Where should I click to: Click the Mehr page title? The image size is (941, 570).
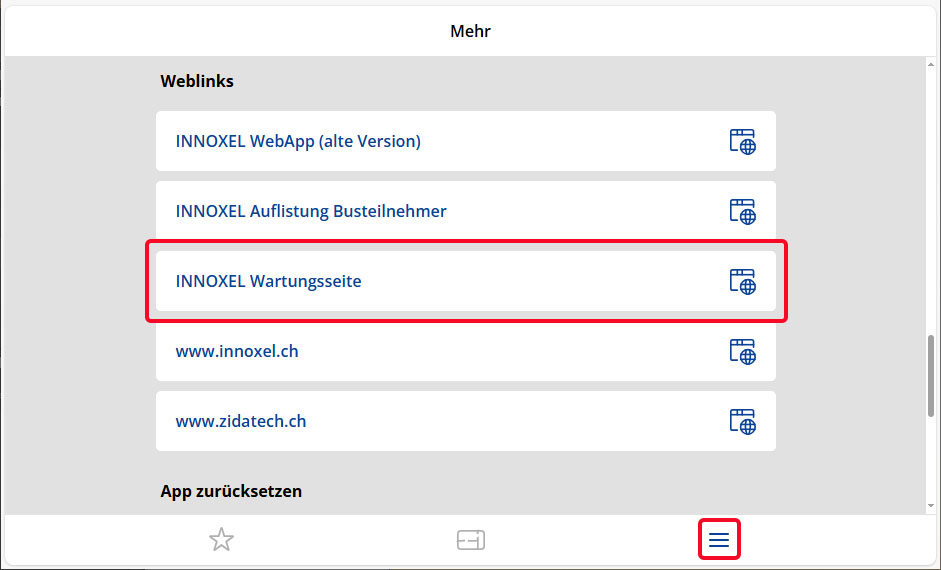[470, 31]
